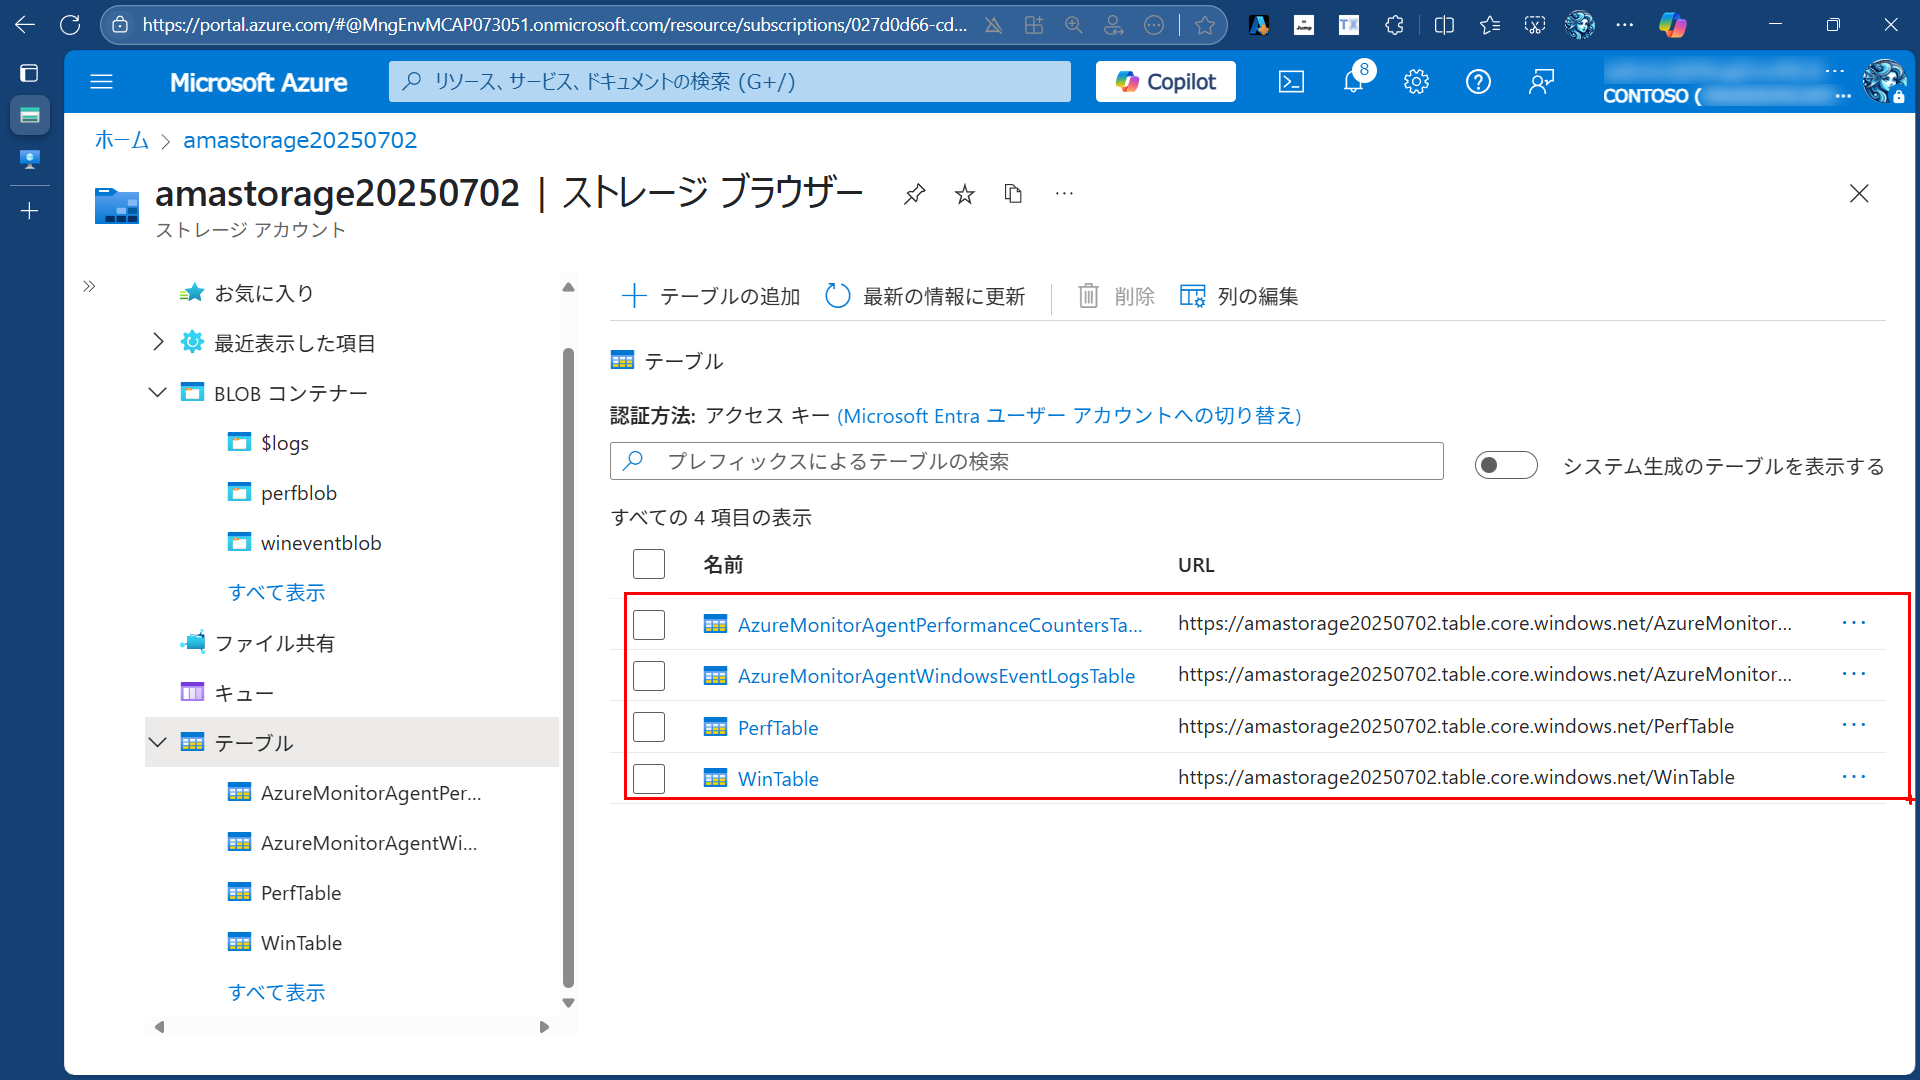Open the notifications bell

tap(1353, 82)
